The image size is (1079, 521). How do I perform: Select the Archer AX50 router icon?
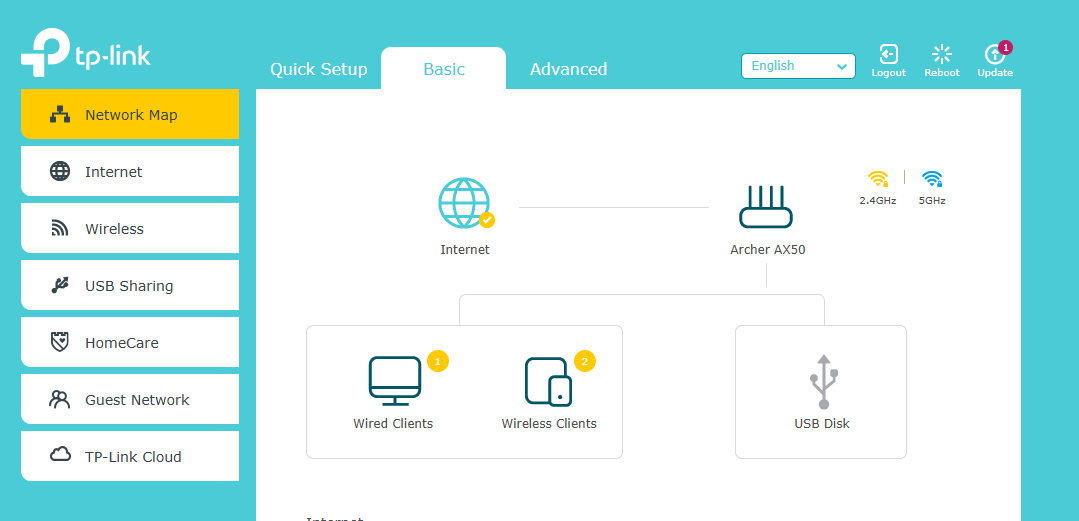tap(766, 207)
